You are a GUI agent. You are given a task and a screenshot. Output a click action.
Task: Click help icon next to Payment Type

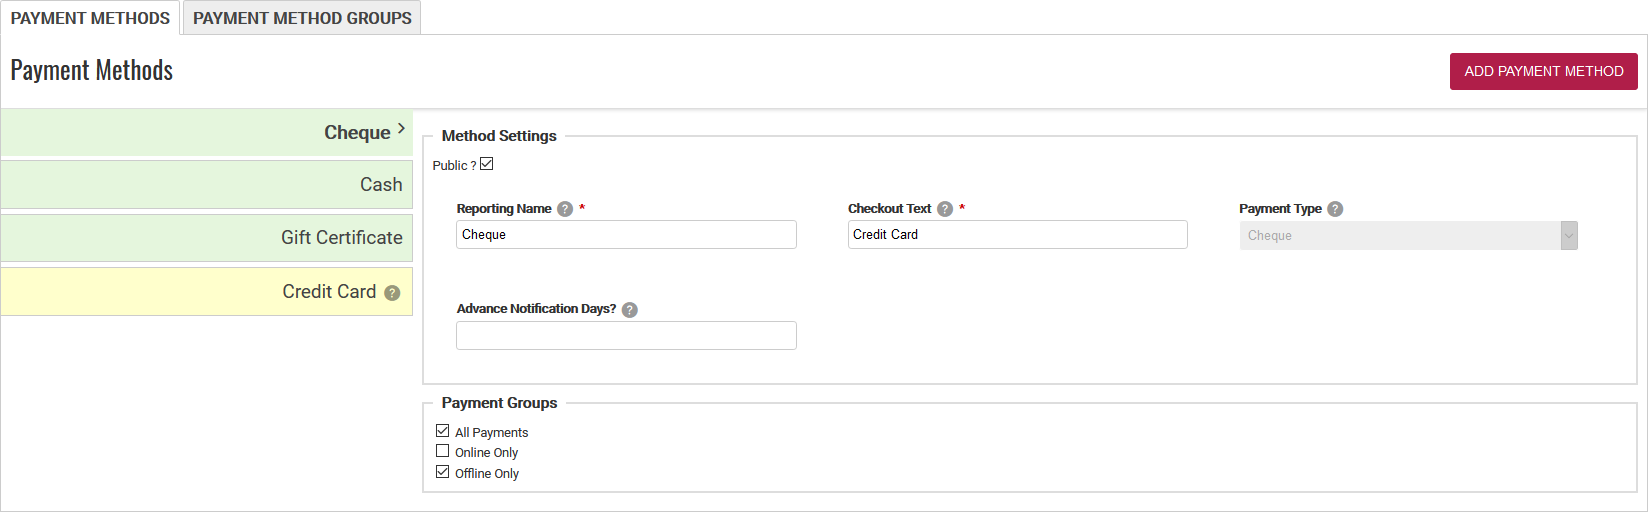click(x=1335, y=209)
